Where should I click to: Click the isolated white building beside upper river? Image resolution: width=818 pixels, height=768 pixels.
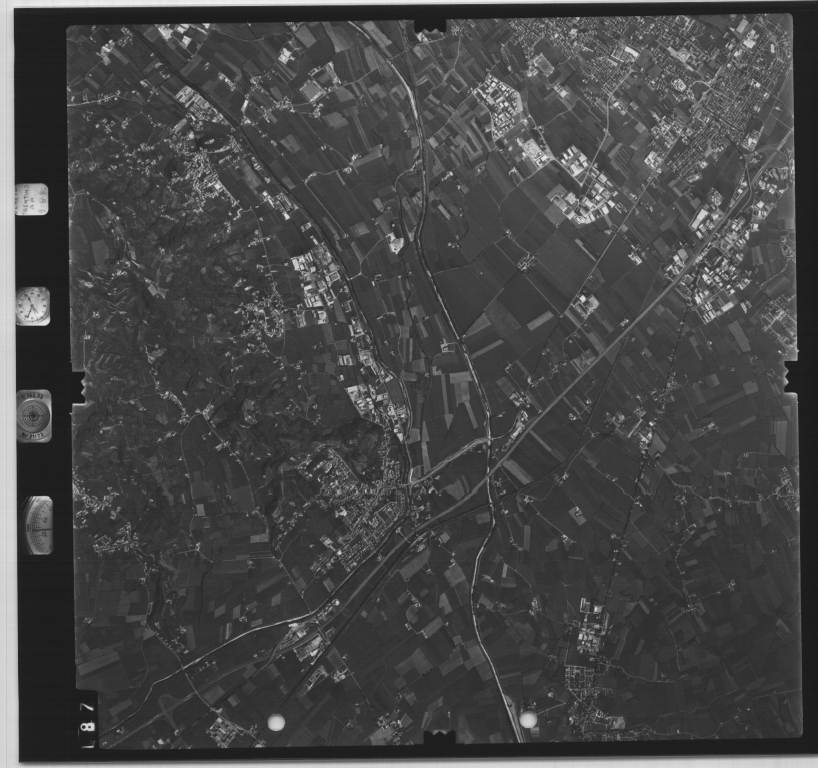(396, 243)
